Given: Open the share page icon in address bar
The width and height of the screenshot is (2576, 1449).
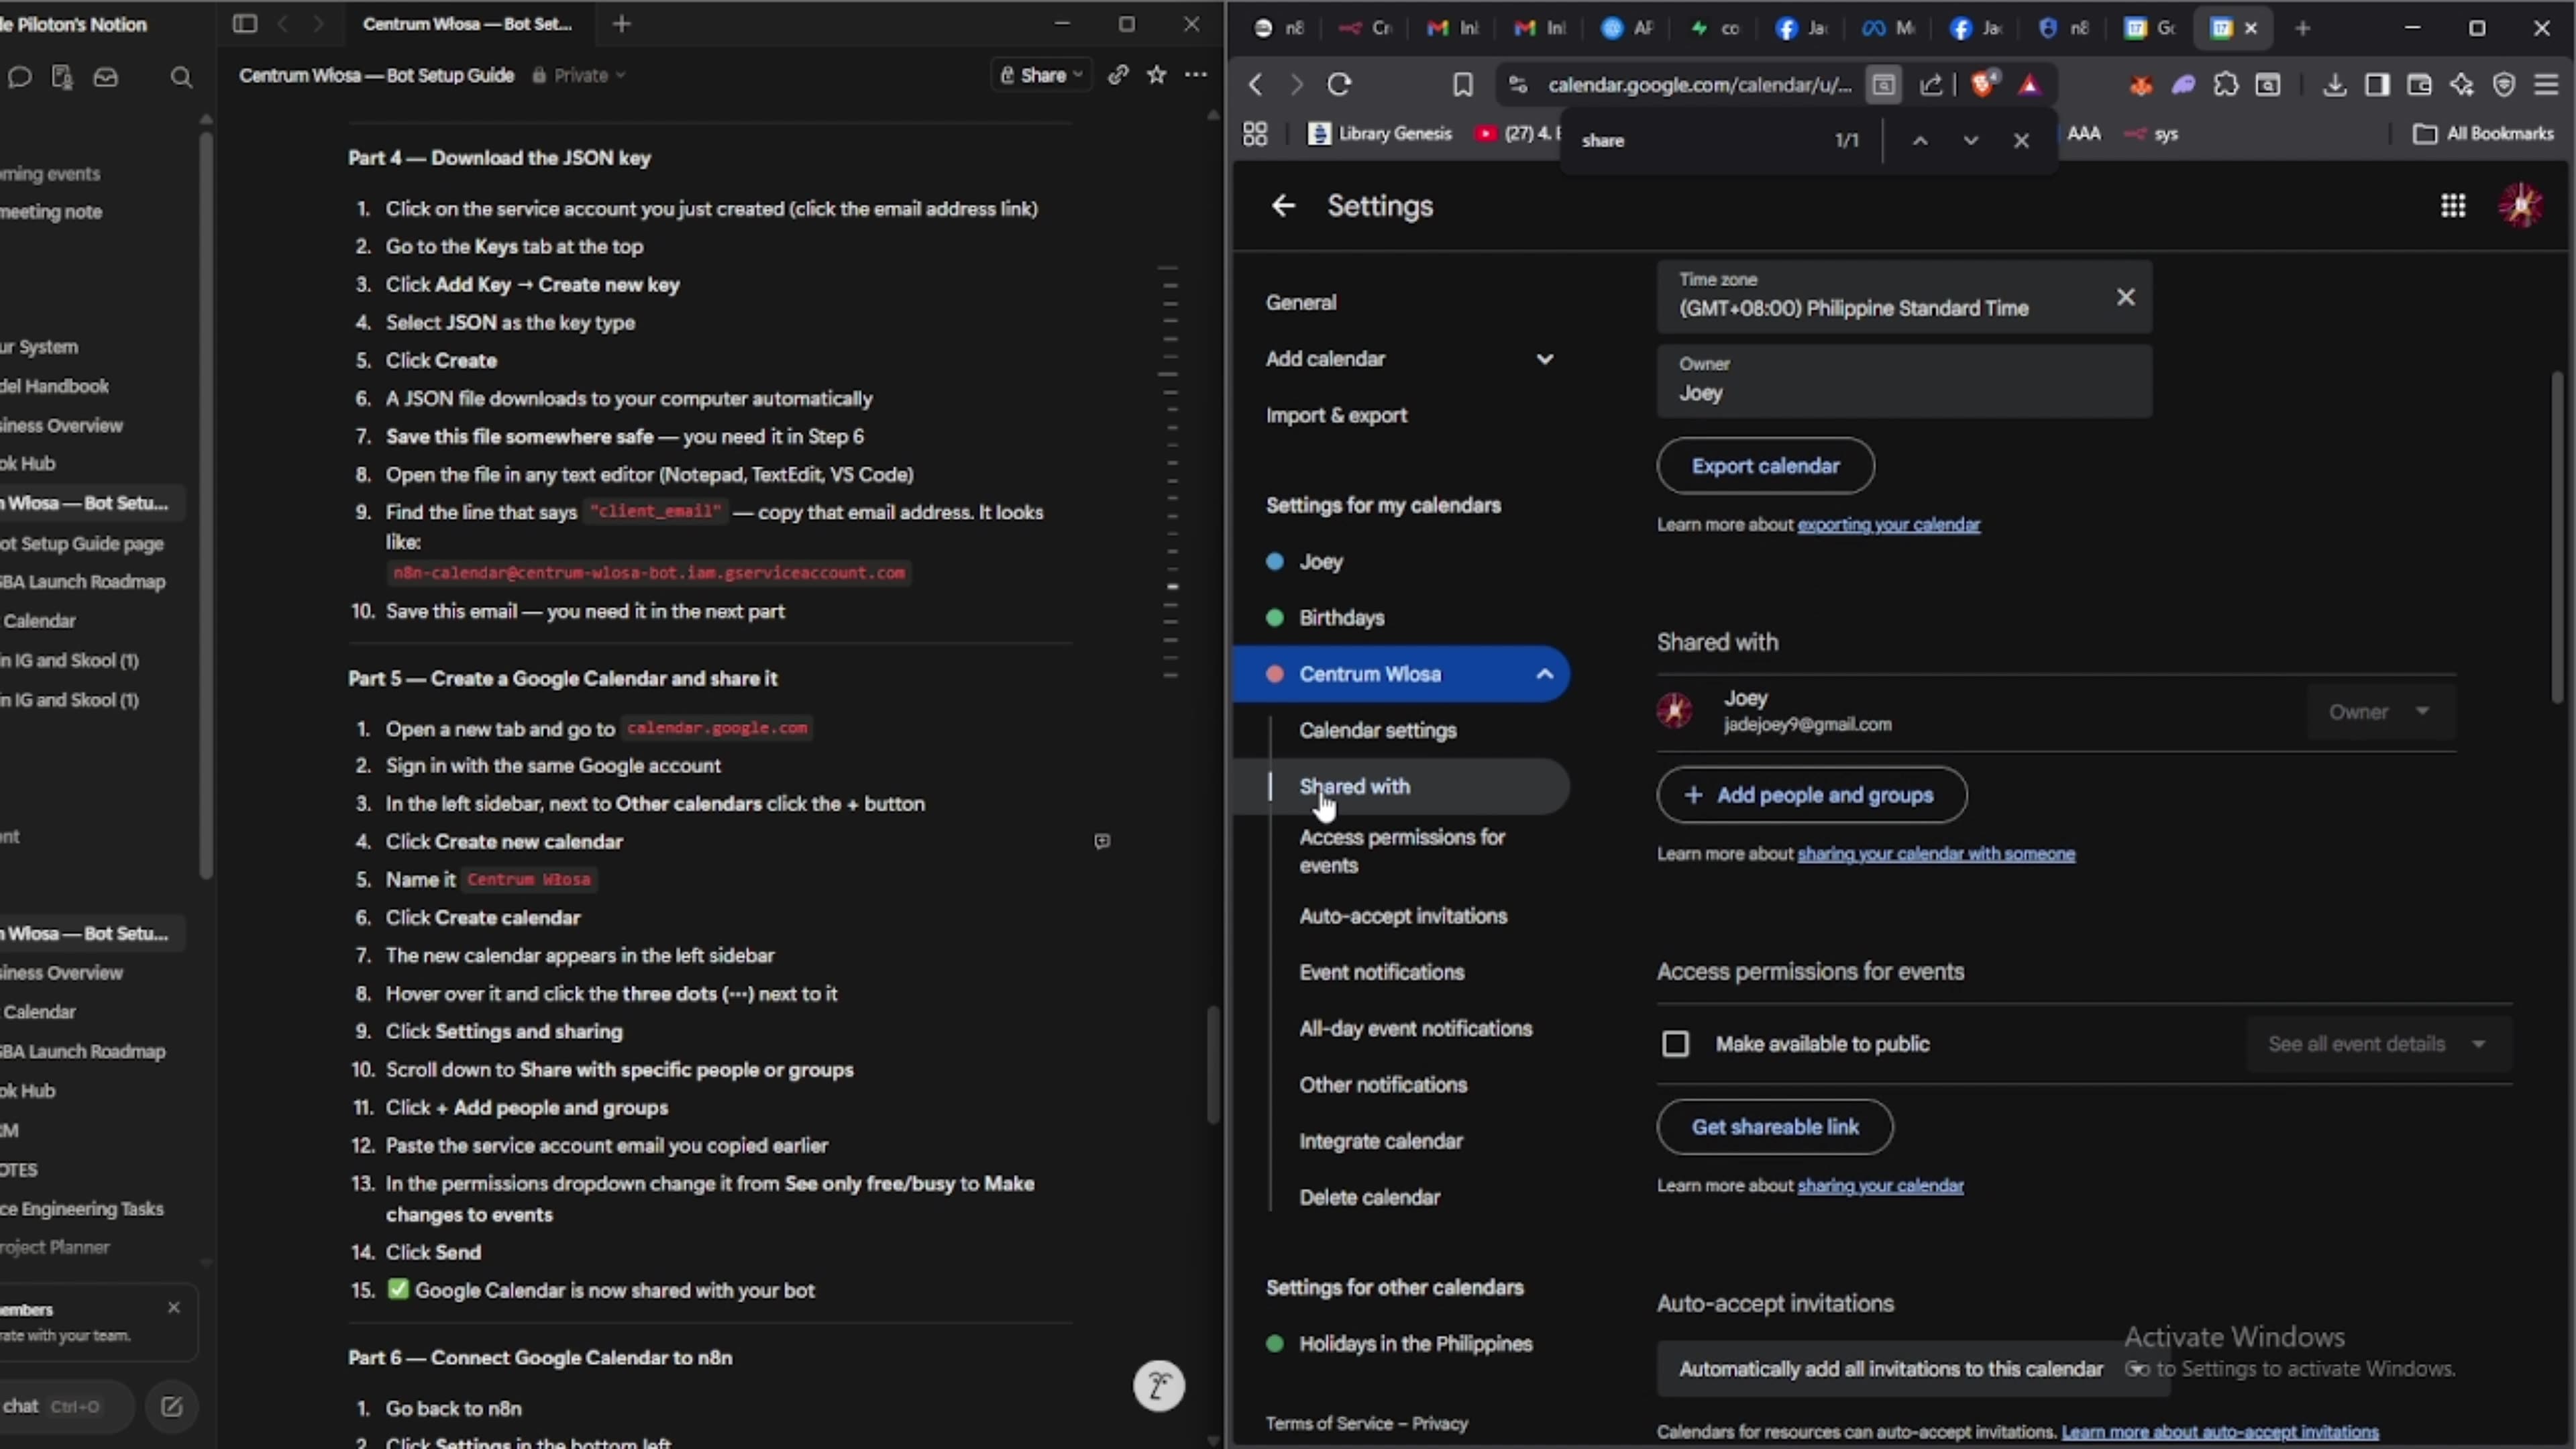Looking at the screenshot, I should 1932,85.
